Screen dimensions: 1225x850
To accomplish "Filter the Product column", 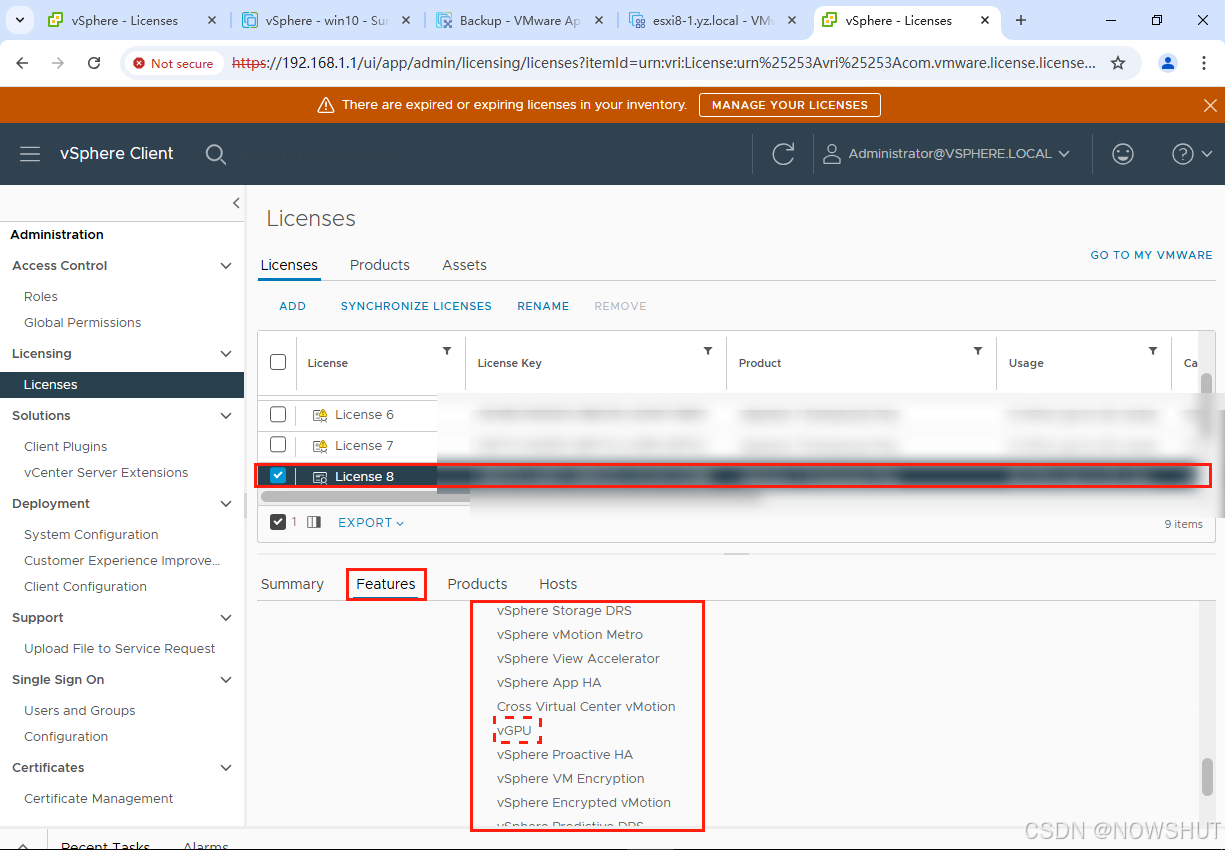I will [x=978, y=351].
